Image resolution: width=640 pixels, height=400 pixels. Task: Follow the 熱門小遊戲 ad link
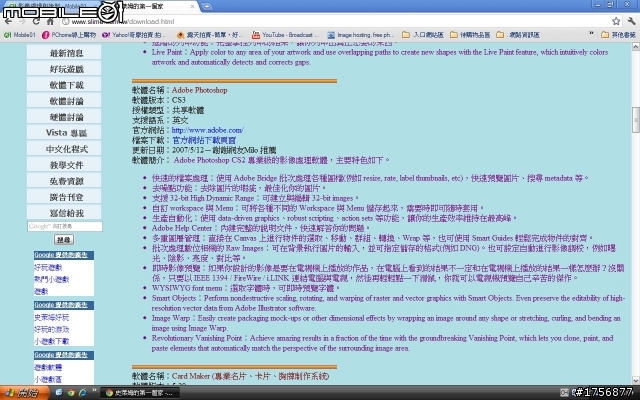click(51, 280)
